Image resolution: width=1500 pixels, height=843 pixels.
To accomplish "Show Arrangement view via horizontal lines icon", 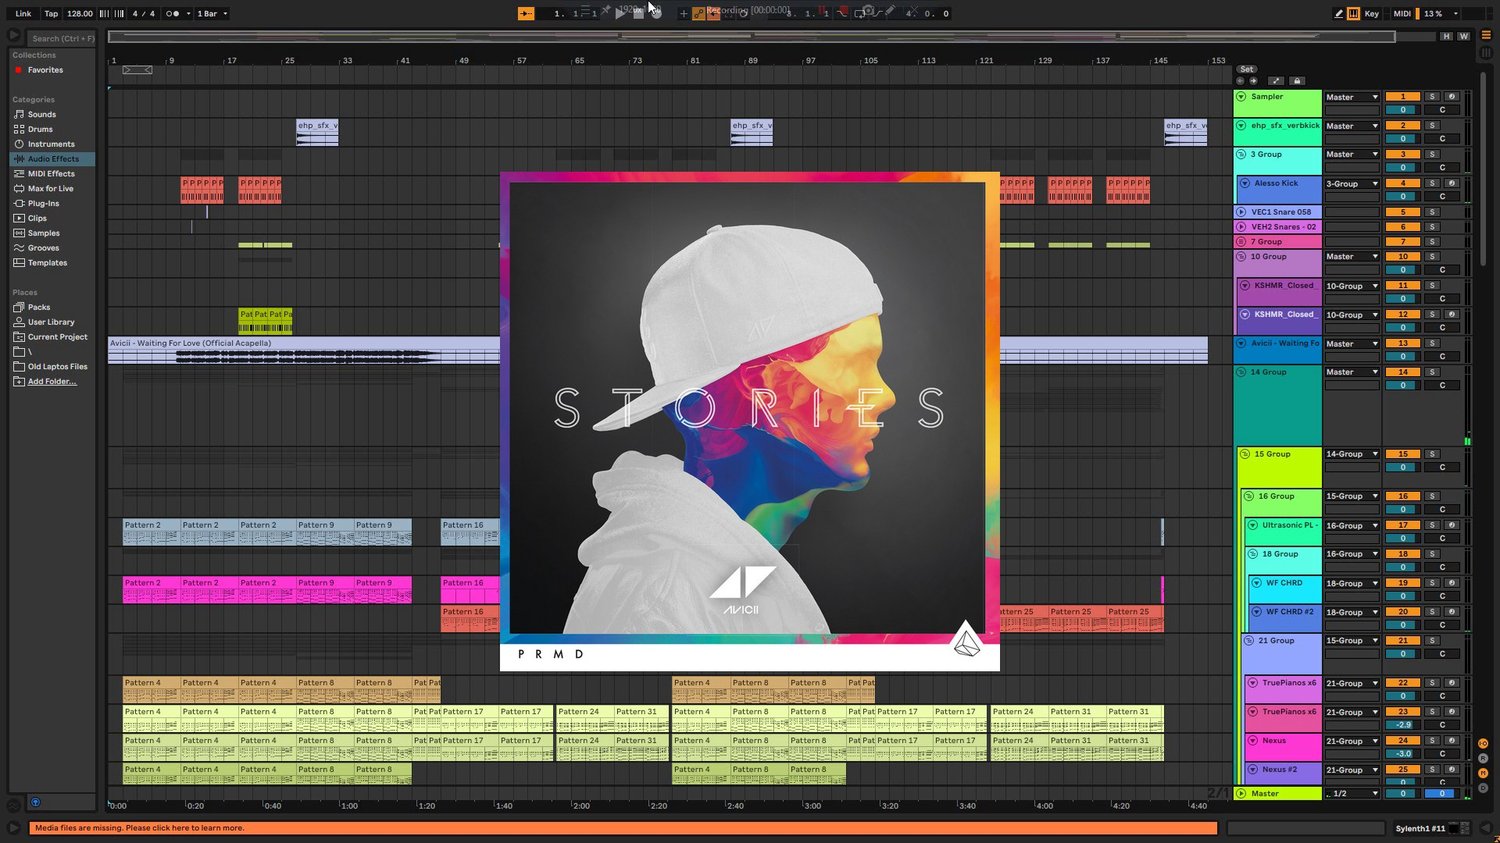I will point(1486,34).
